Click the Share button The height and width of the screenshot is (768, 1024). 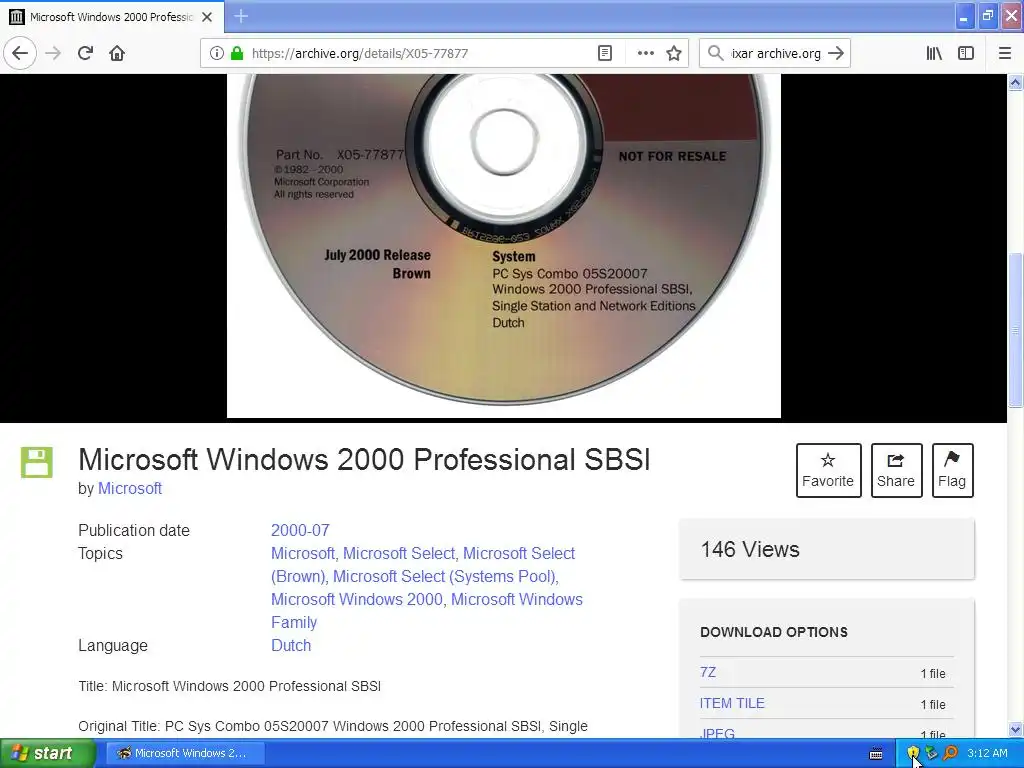click(x=896, y=470)
